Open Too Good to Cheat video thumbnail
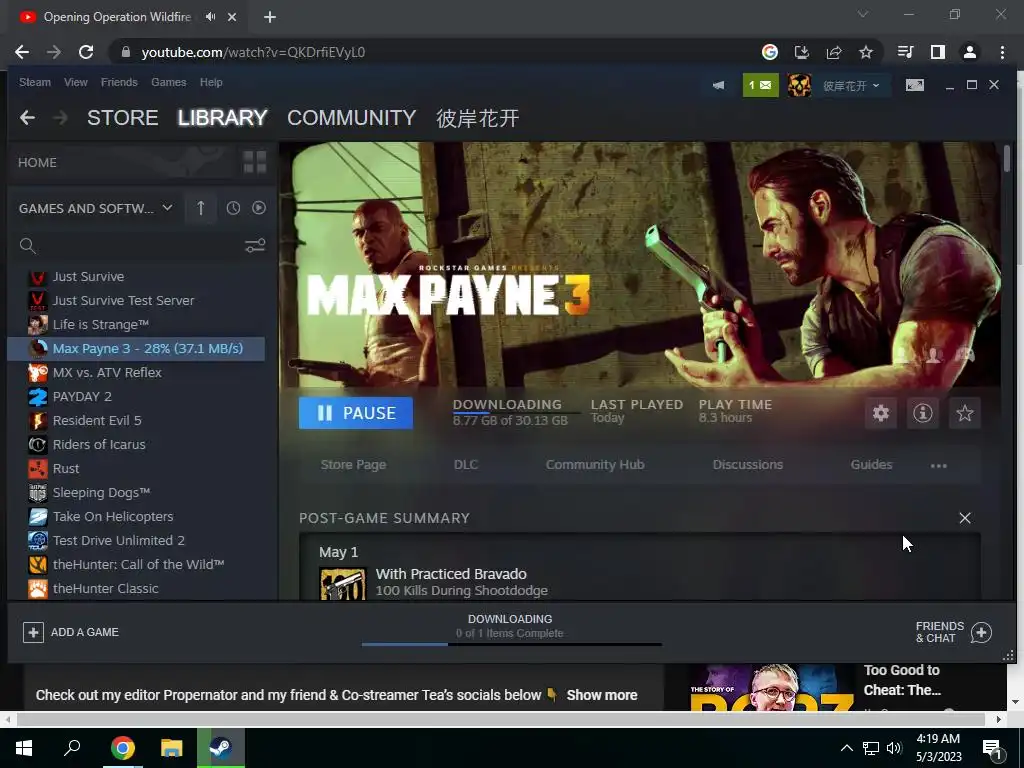This screenshot has width=1024, height=768. (x=772, y=687)
